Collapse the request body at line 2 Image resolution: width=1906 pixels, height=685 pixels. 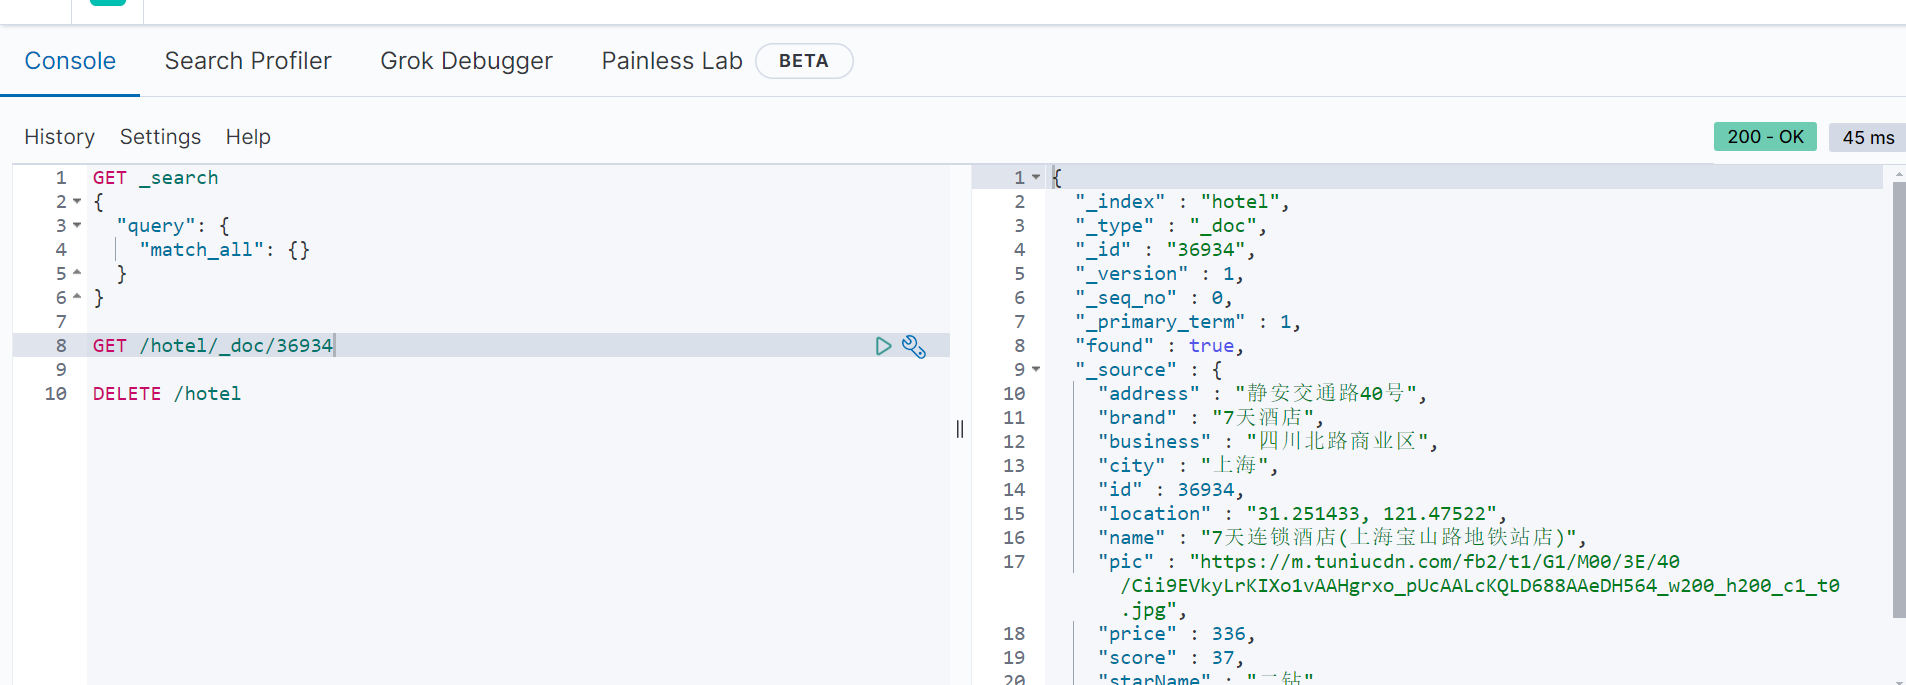click(x=77, y=202)
